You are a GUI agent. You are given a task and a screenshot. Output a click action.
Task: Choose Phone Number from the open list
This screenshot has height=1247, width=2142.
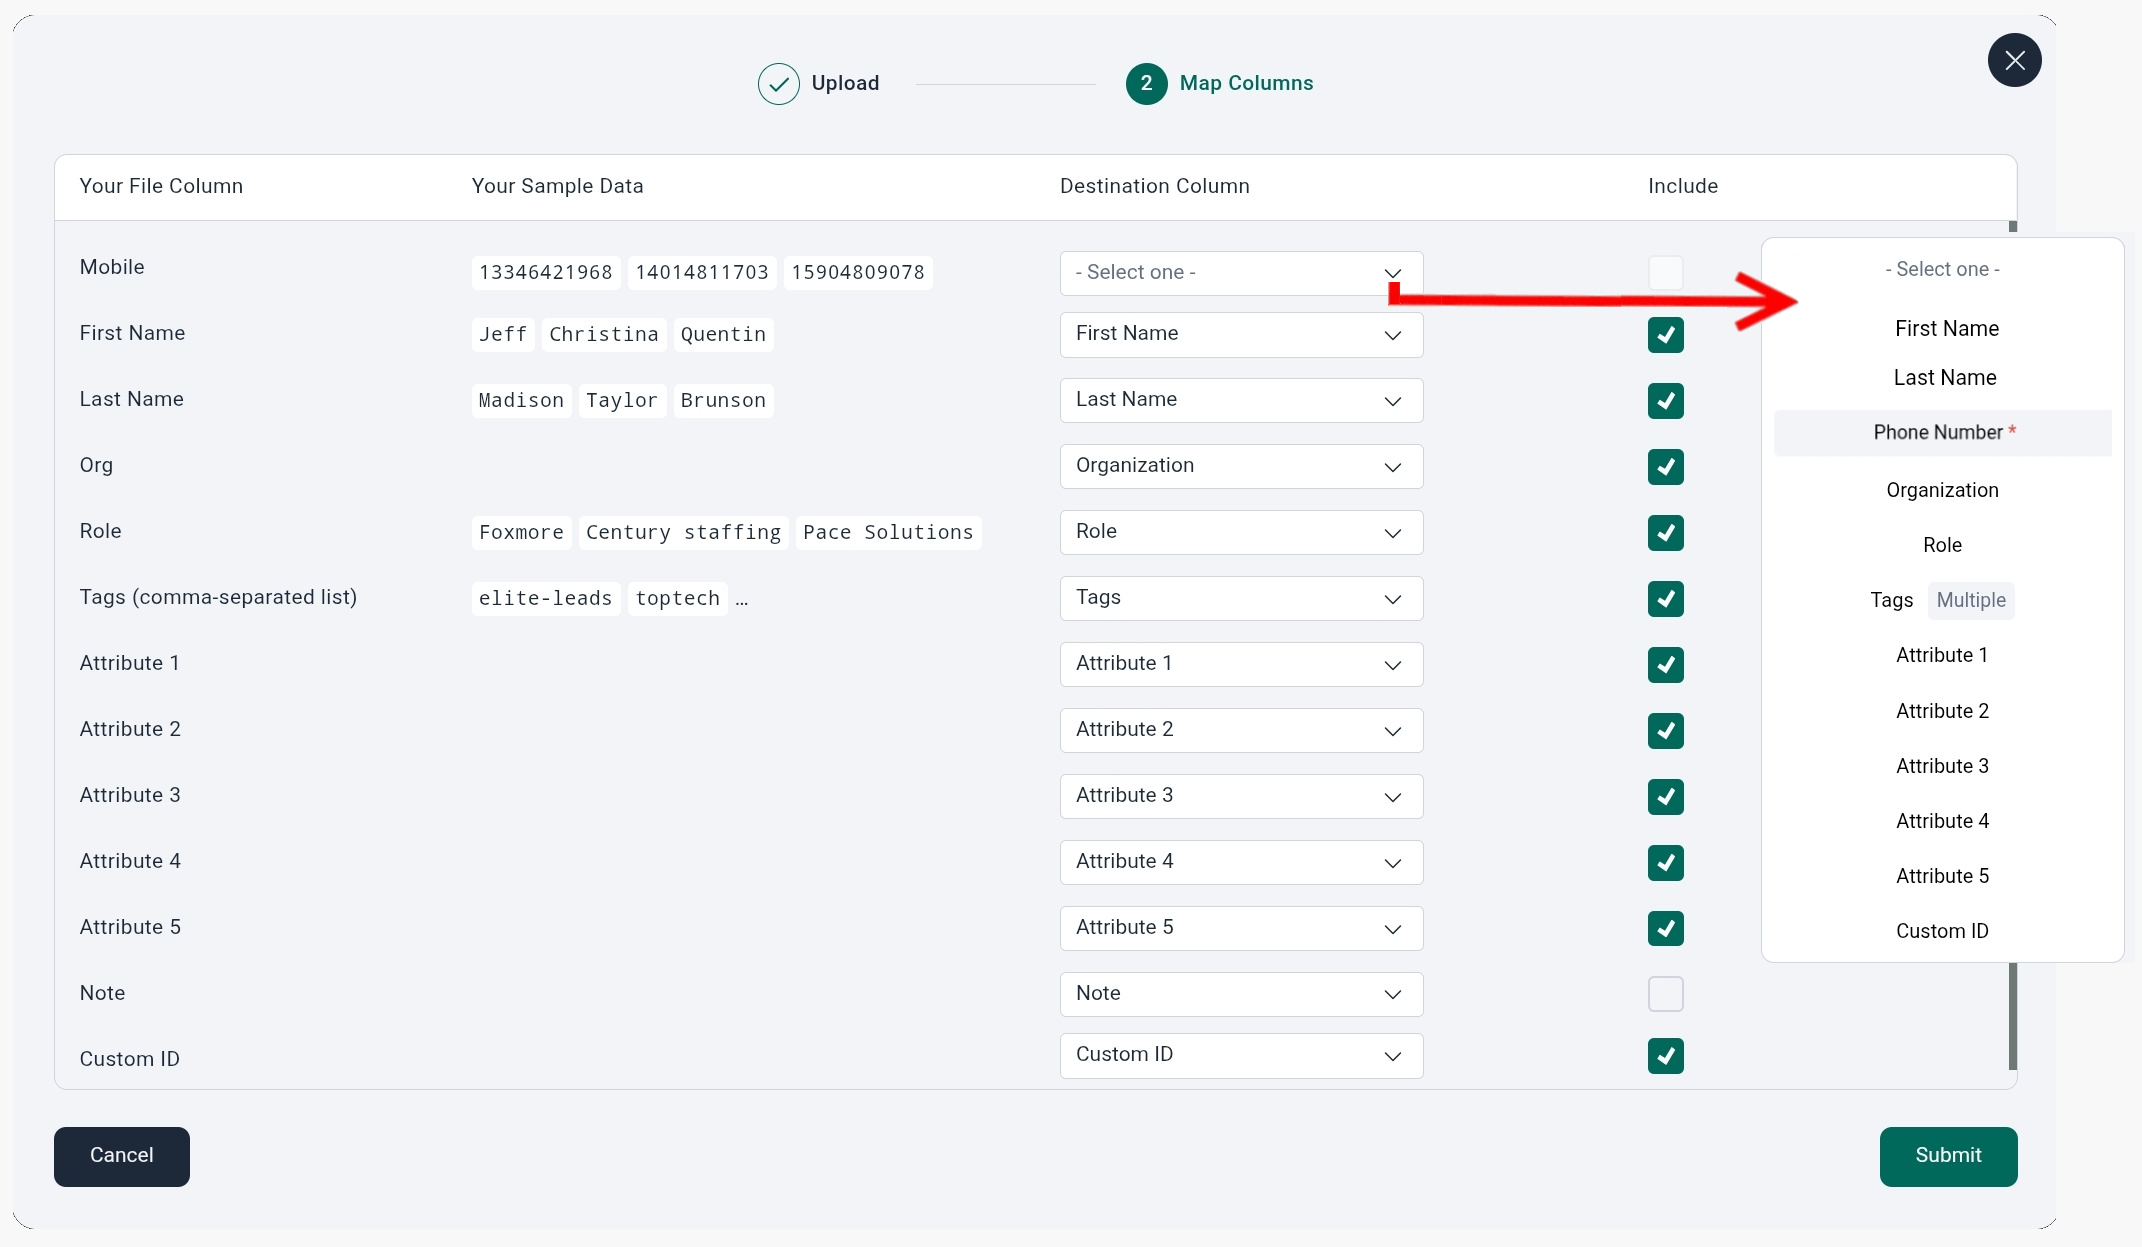pyautogui.click(x=1942, y=433)
